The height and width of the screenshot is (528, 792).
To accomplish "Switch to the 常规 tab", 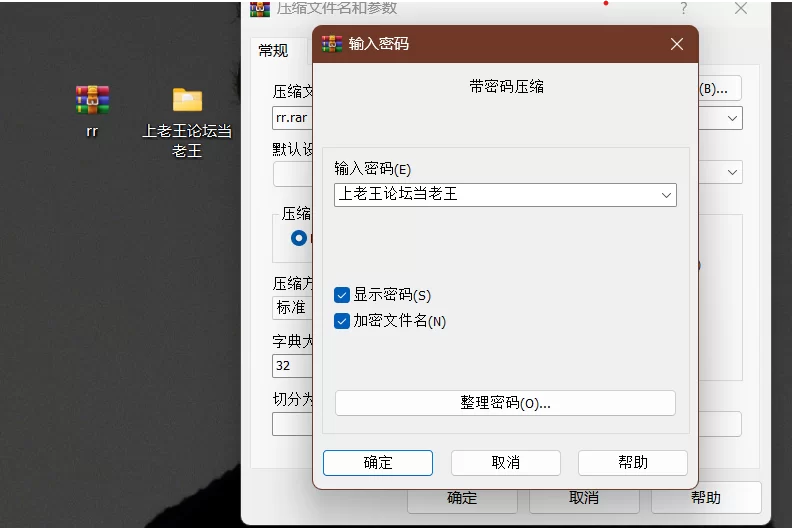I will coord(273,51).
